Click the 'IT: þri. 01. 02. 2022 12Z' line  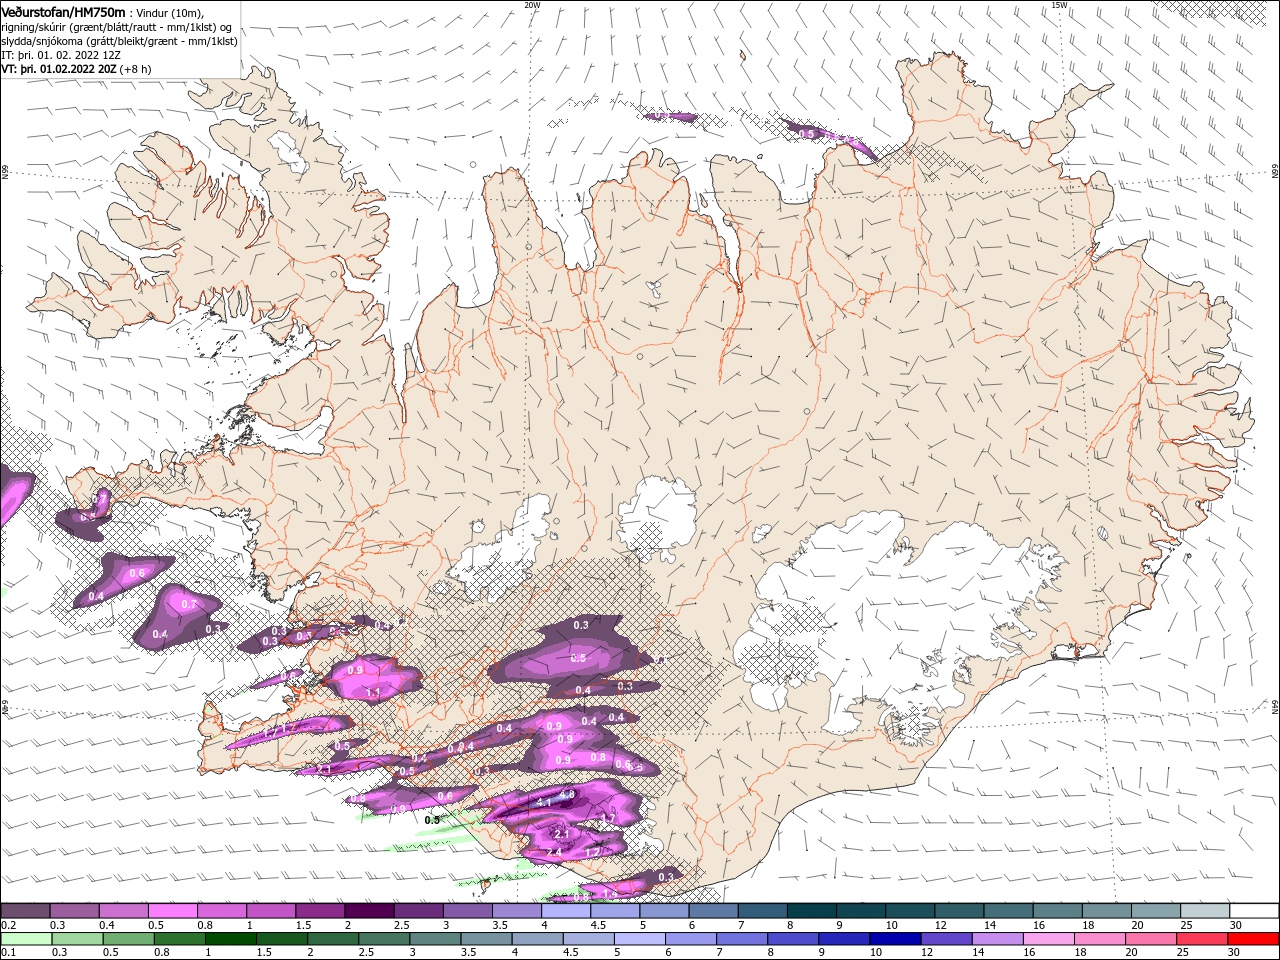click(x=61, y=55)
